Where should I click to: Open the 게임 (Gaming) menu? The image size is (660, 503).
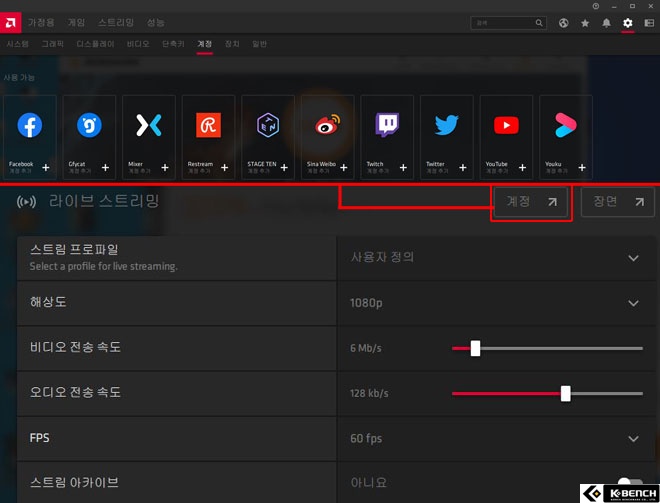click(77, 22)
